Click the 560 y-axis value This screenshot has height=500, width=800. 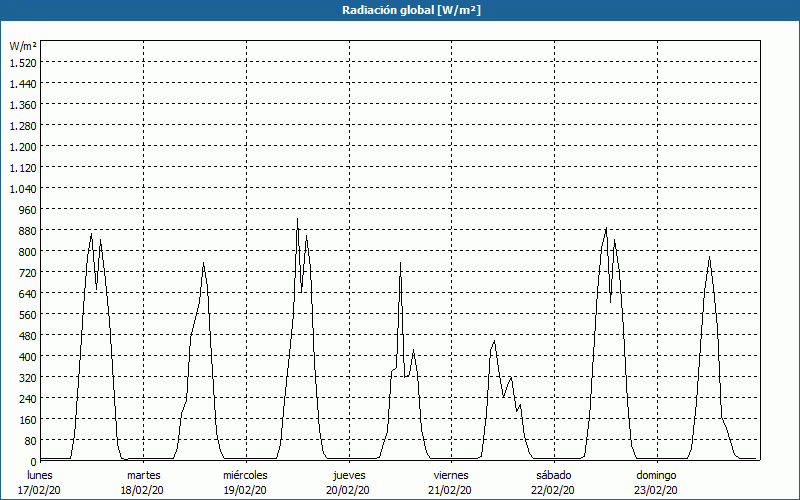pos(28,315)
